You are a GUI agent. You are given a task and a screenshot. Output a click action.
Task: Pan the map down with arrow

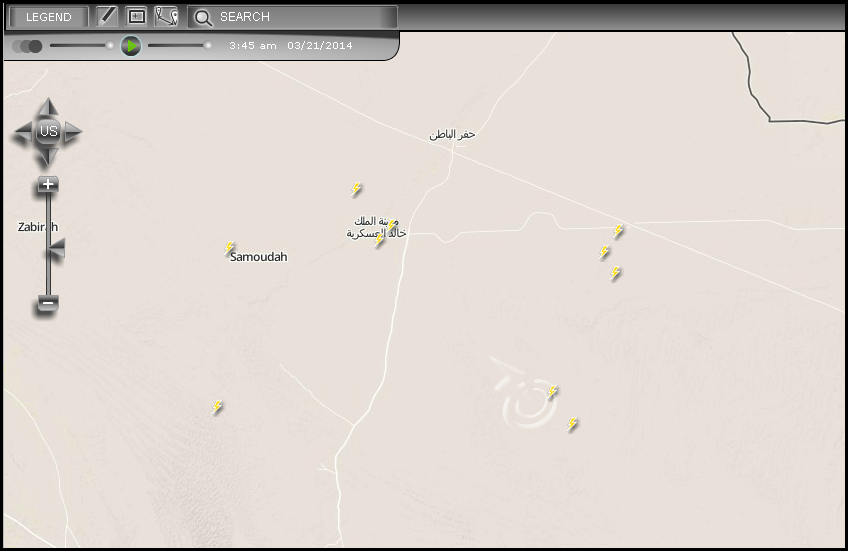click(x=48, y=156)
